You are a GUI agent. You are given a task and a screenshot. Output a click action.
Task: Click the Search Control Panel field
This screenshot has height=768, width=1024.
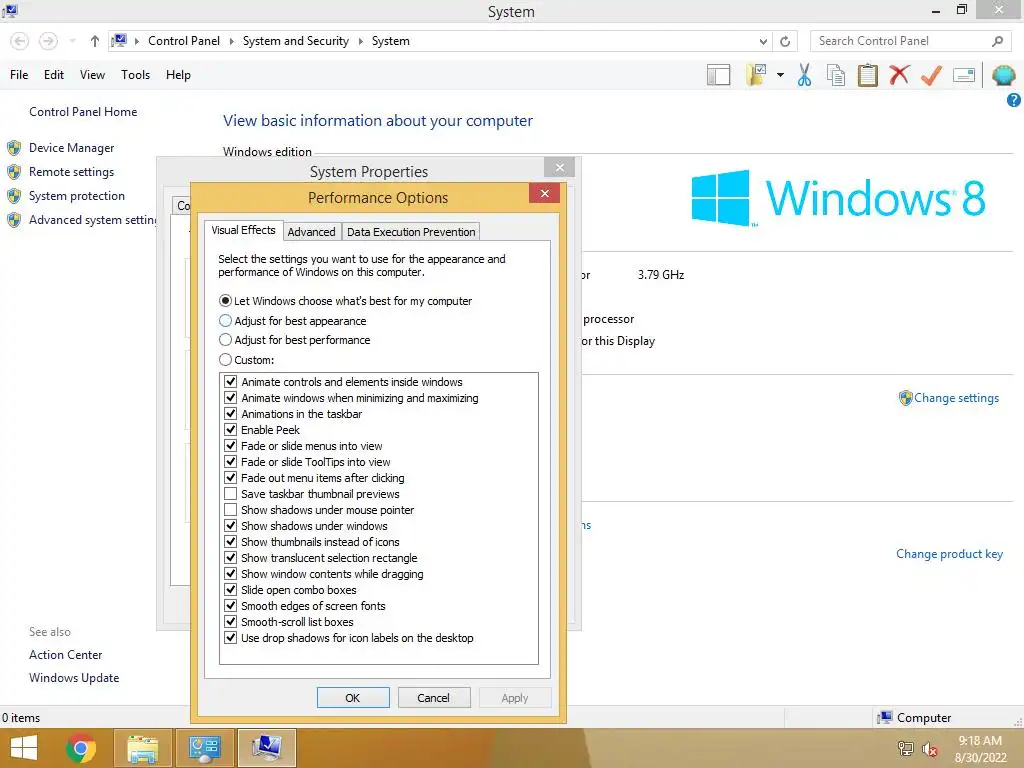coord(912,41)
